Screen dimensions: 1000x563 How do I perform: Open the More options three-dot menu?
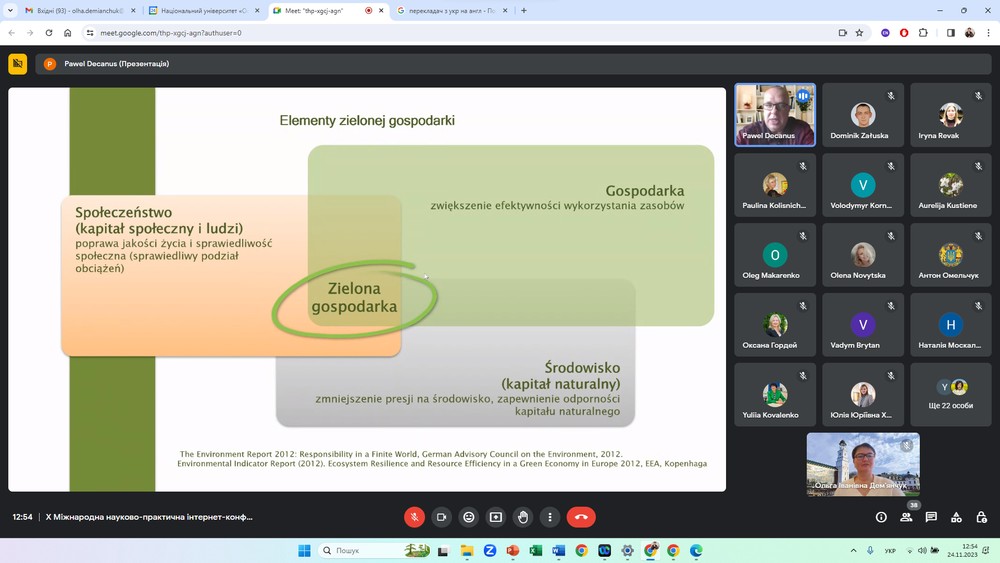(549, 517)
